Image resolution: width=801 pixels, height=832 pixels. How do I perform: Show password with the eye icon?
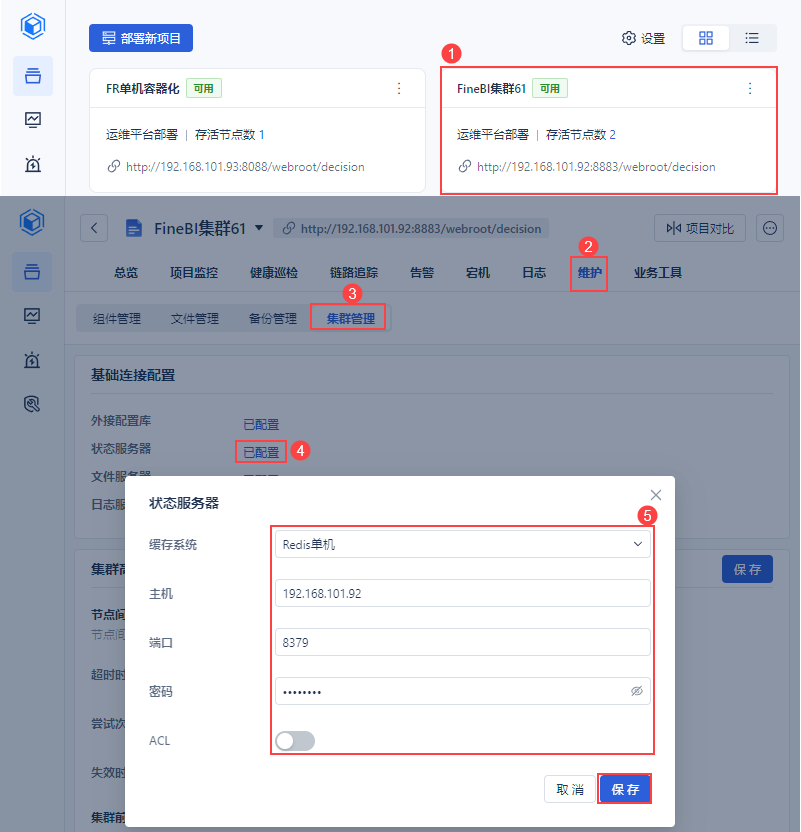click(x=637, y=691)
